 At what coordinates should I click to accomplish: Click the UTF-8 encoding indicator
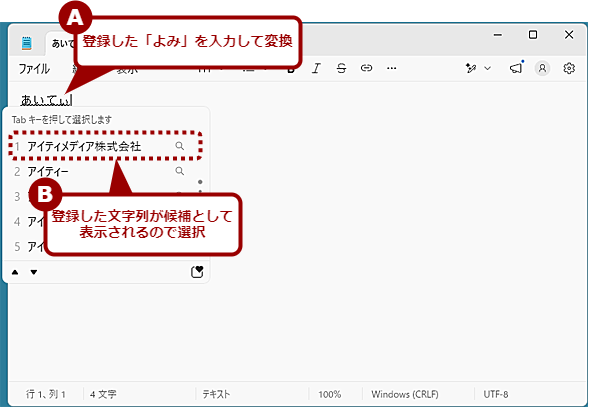pos(495,394)
